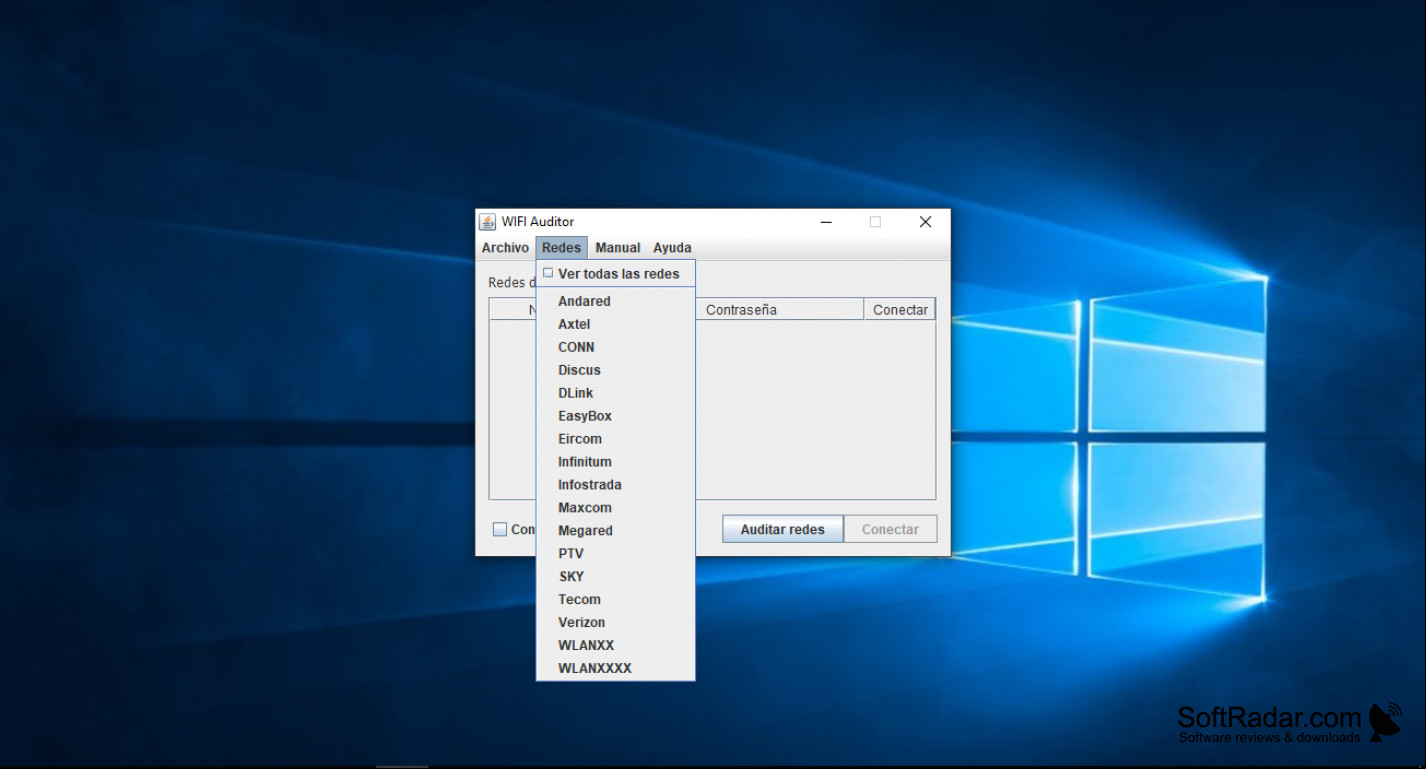Select the Megared menu item
Screen dimensions: 1426x769
click(x=615, y=531)
